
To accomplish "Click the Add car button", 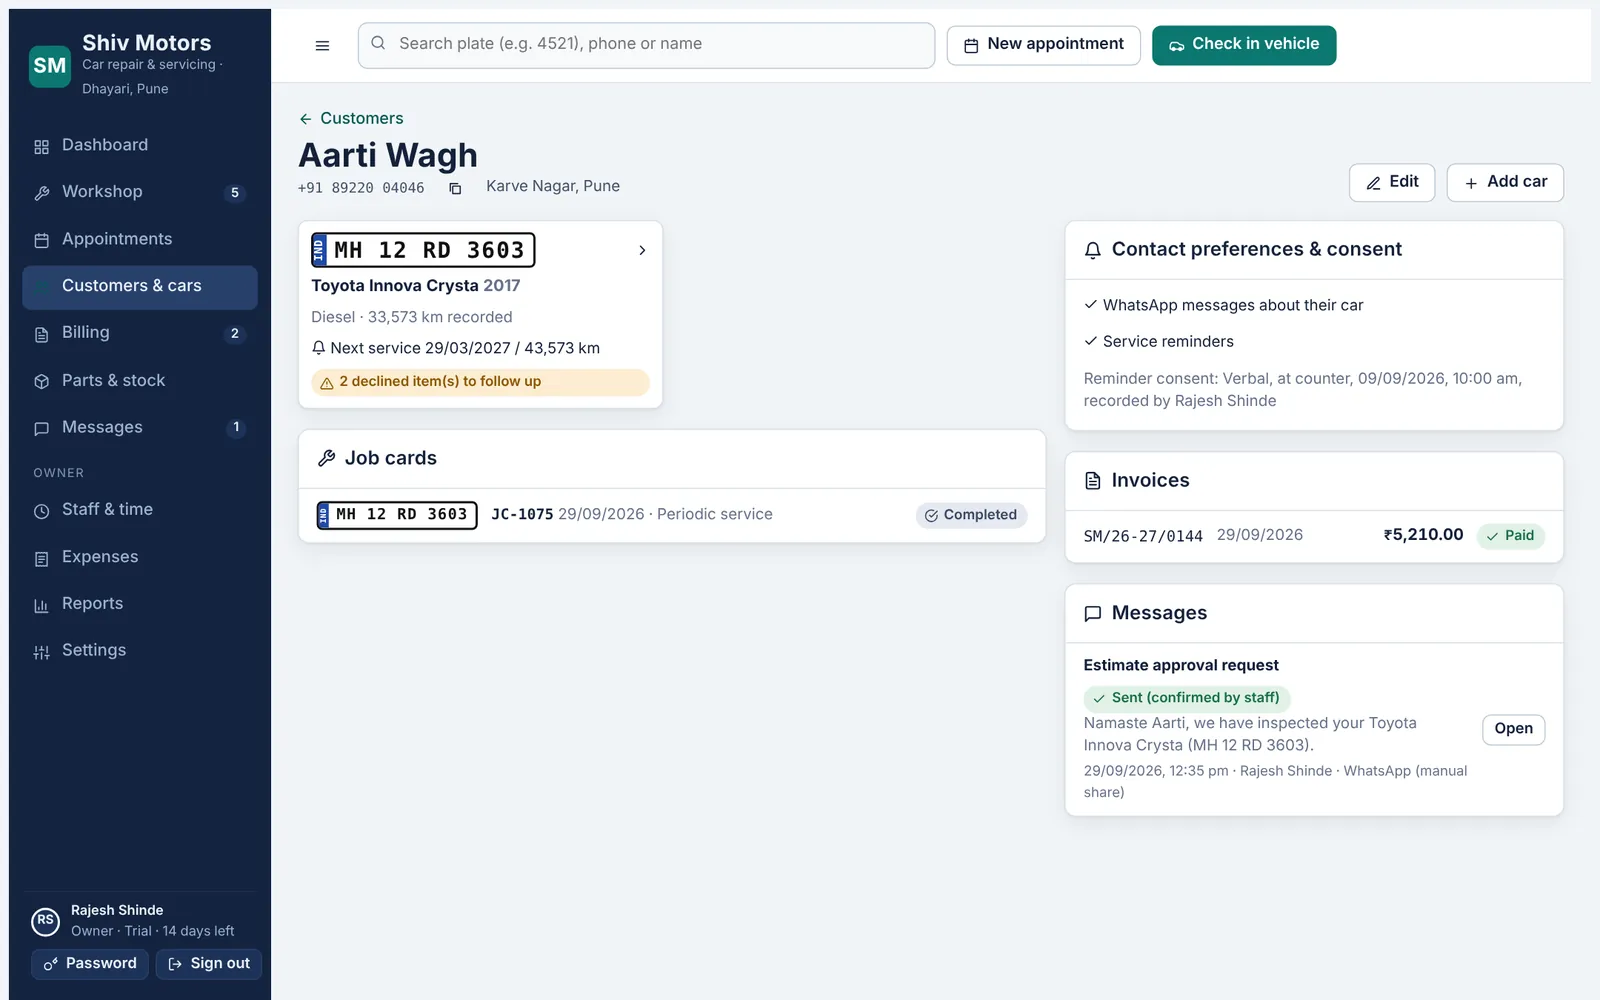I will tap(1505, 182).
